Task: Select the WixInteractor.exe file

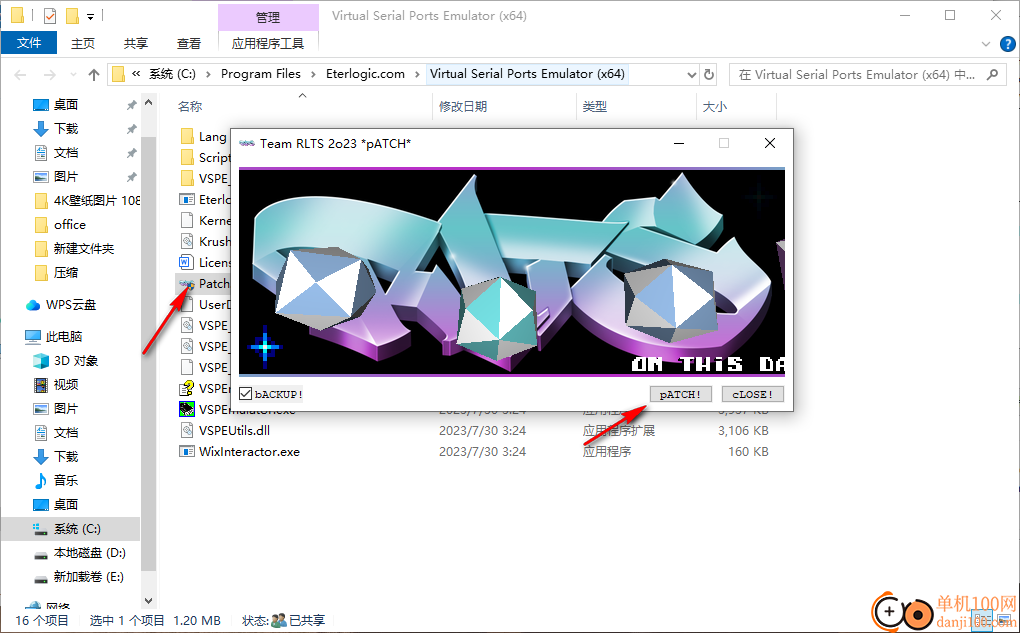Action: (x=249, y=451)
